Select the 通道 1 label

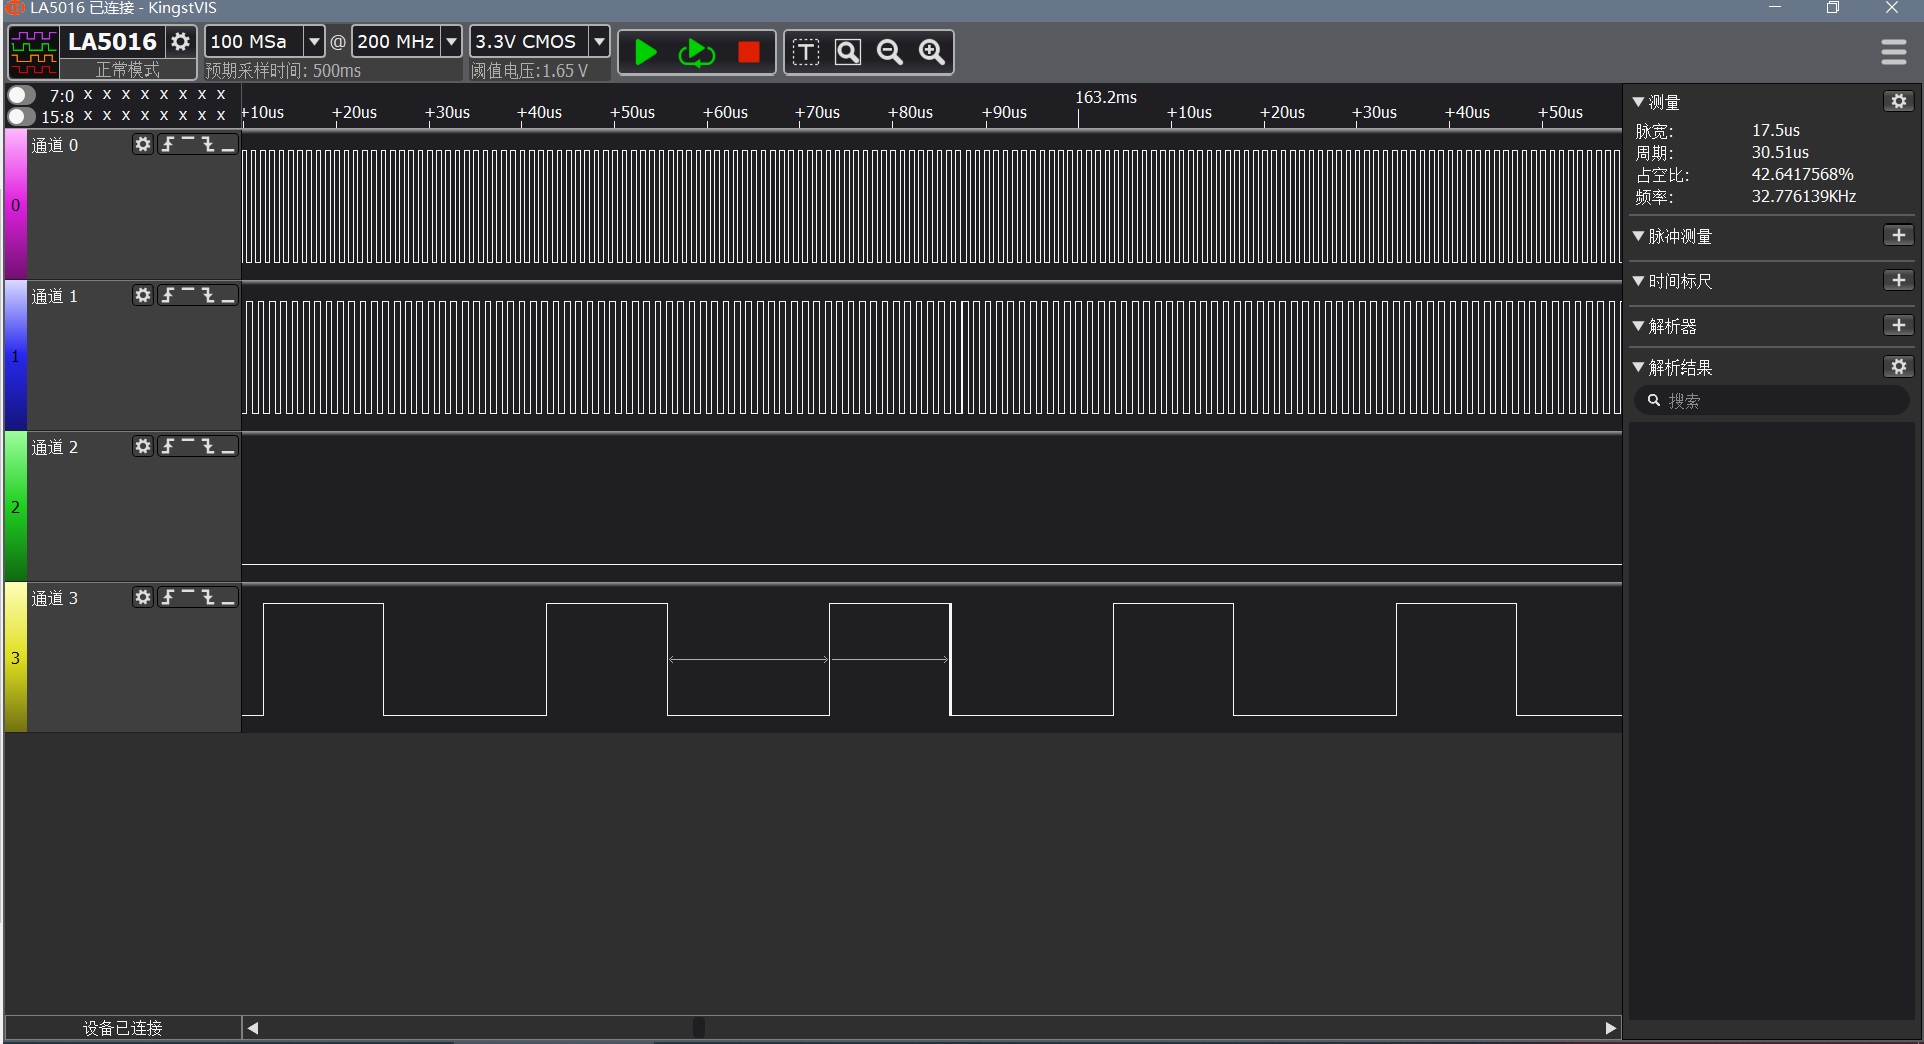coord(55,296)
